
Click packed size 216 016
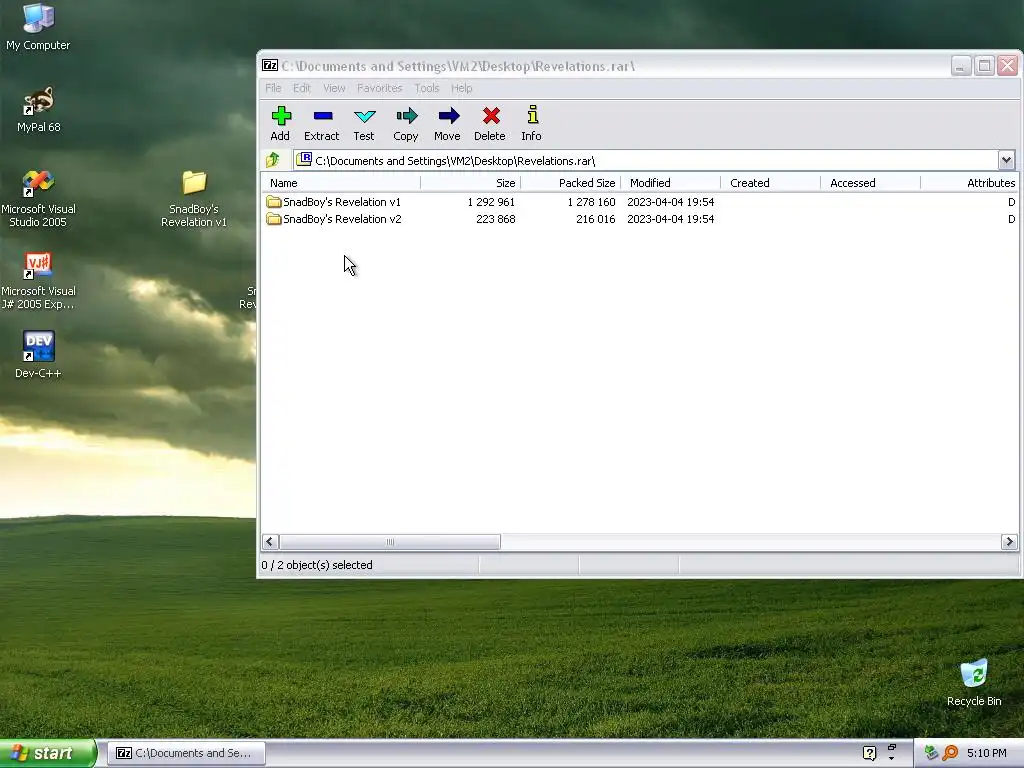[596, 219]
